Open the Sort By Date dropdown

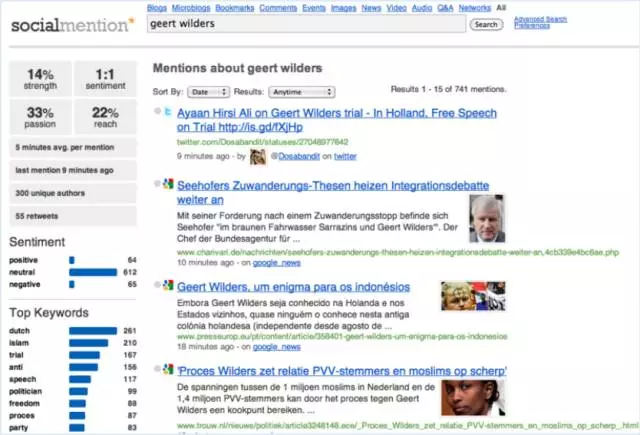point(205,91)
